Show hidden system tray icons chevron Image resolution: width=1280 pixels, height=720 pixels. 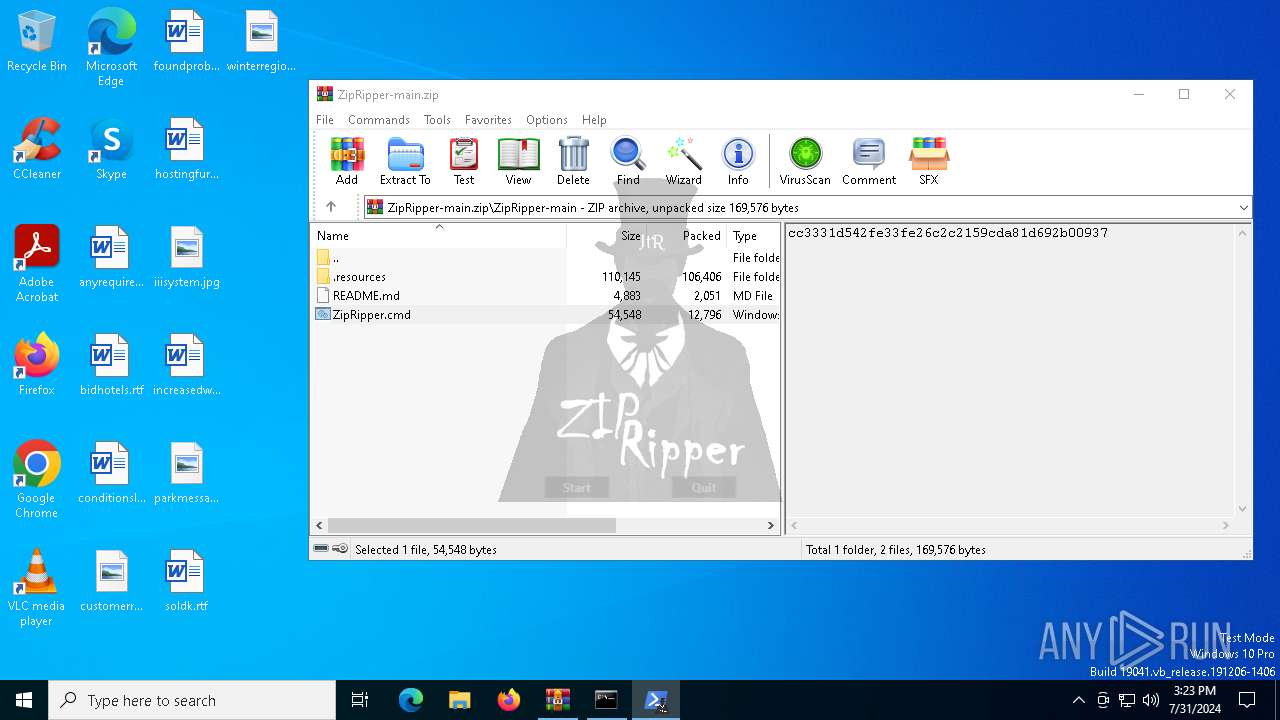point(1078,700)
